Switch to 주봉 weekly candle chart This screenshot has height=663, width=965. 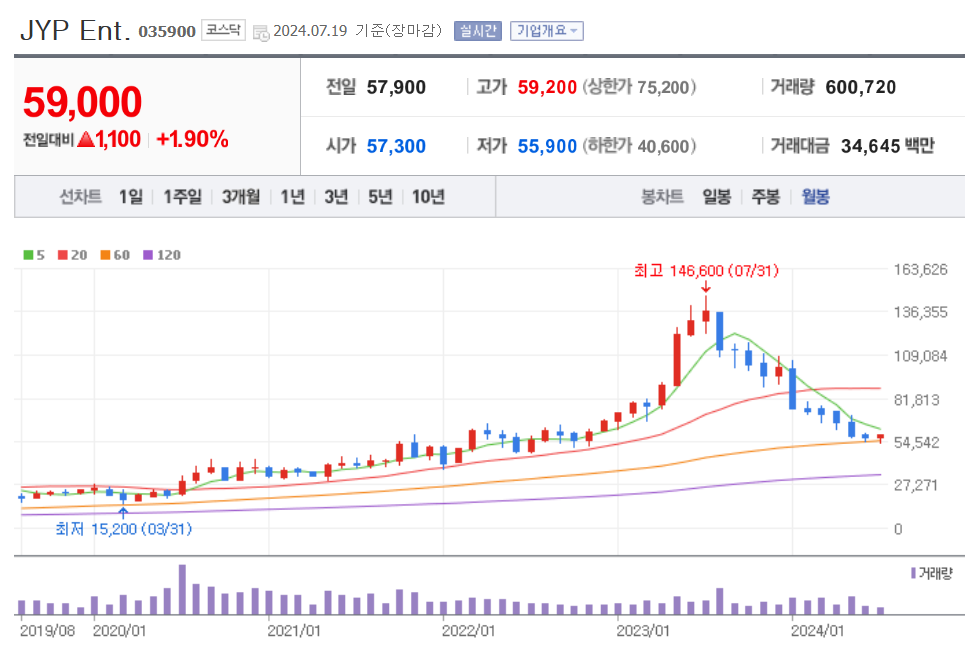766,197
